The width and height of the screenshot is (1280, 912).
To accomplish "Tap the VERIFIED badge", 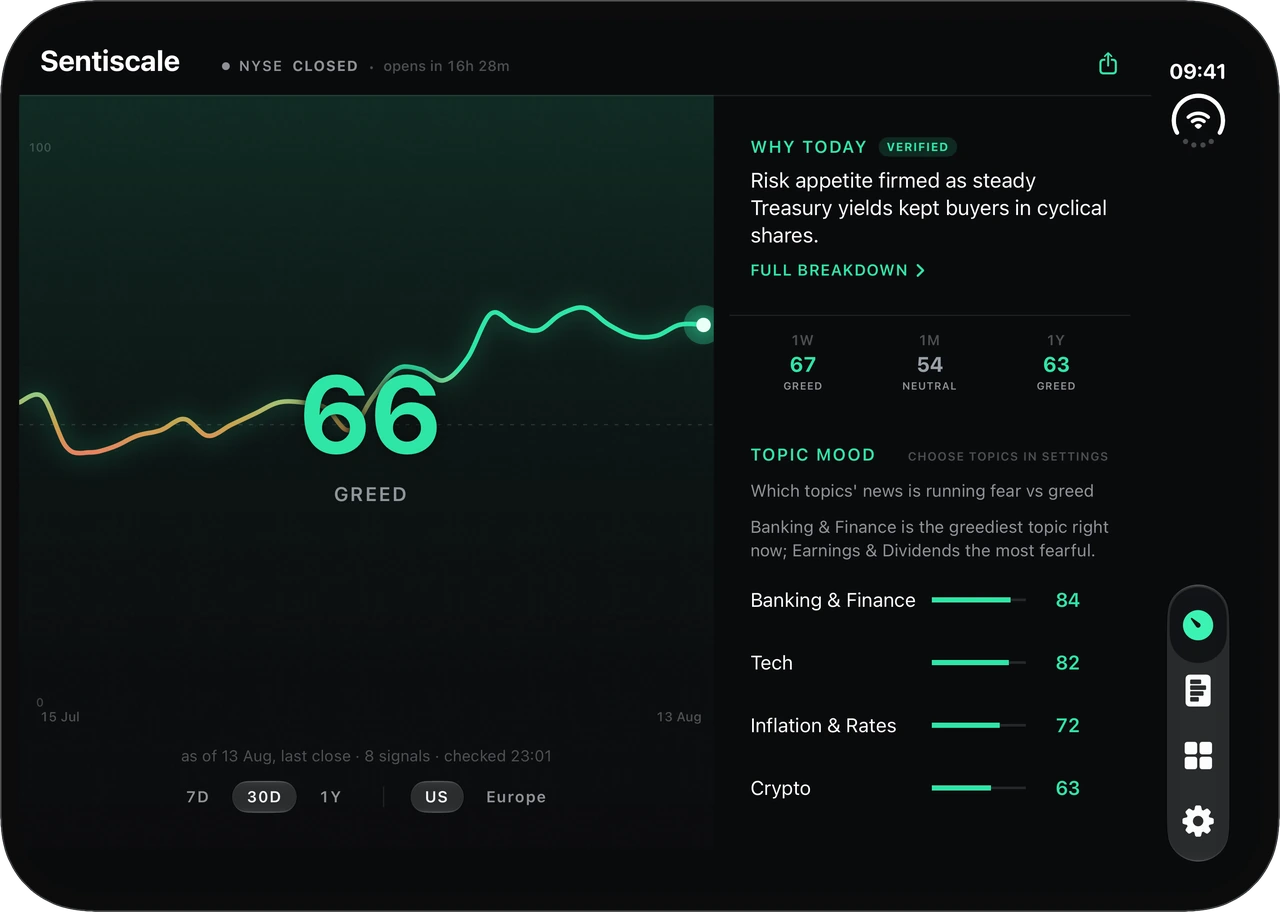I will point(917,147).
